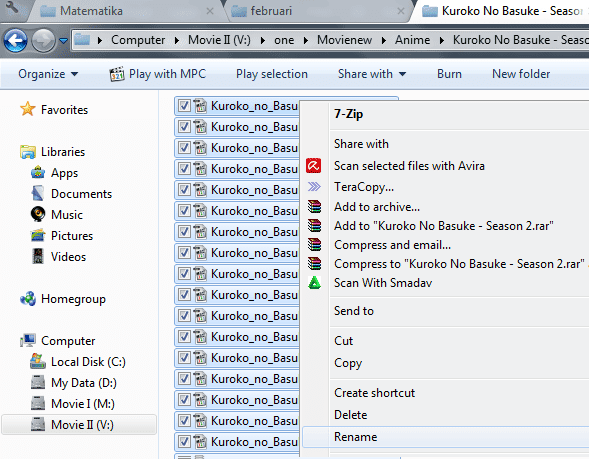Click Movienew in the breadcrumb path
The image size is (589, 459).
[x=344, y=40]
